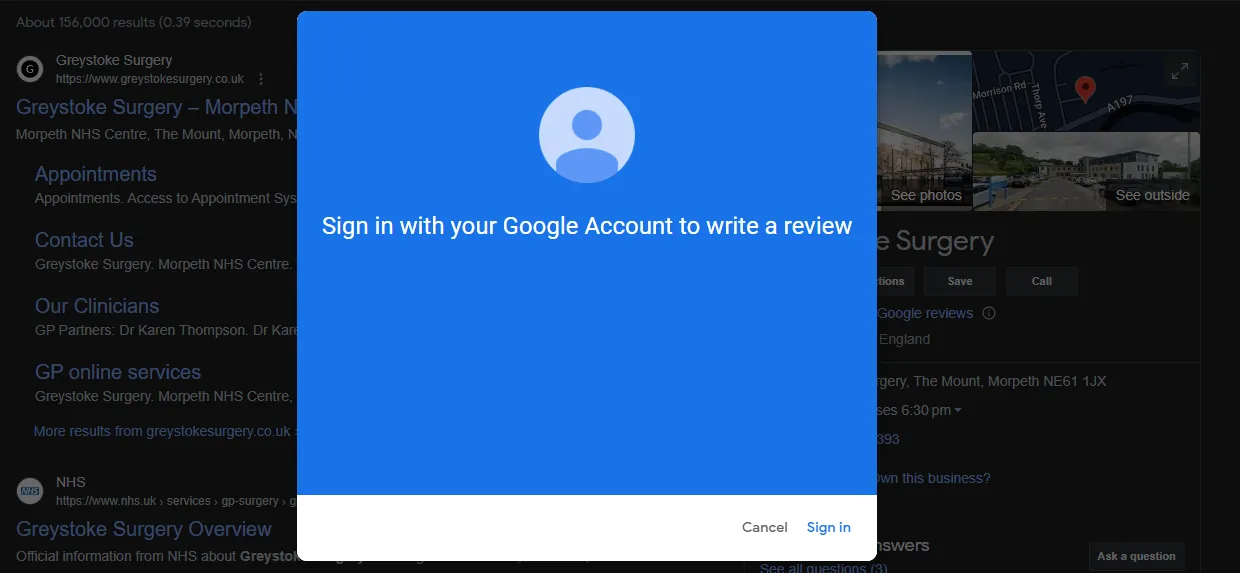Click the red location pin on the map
The height and width of the screenshot is (573, 1240).
point(1085,89)
